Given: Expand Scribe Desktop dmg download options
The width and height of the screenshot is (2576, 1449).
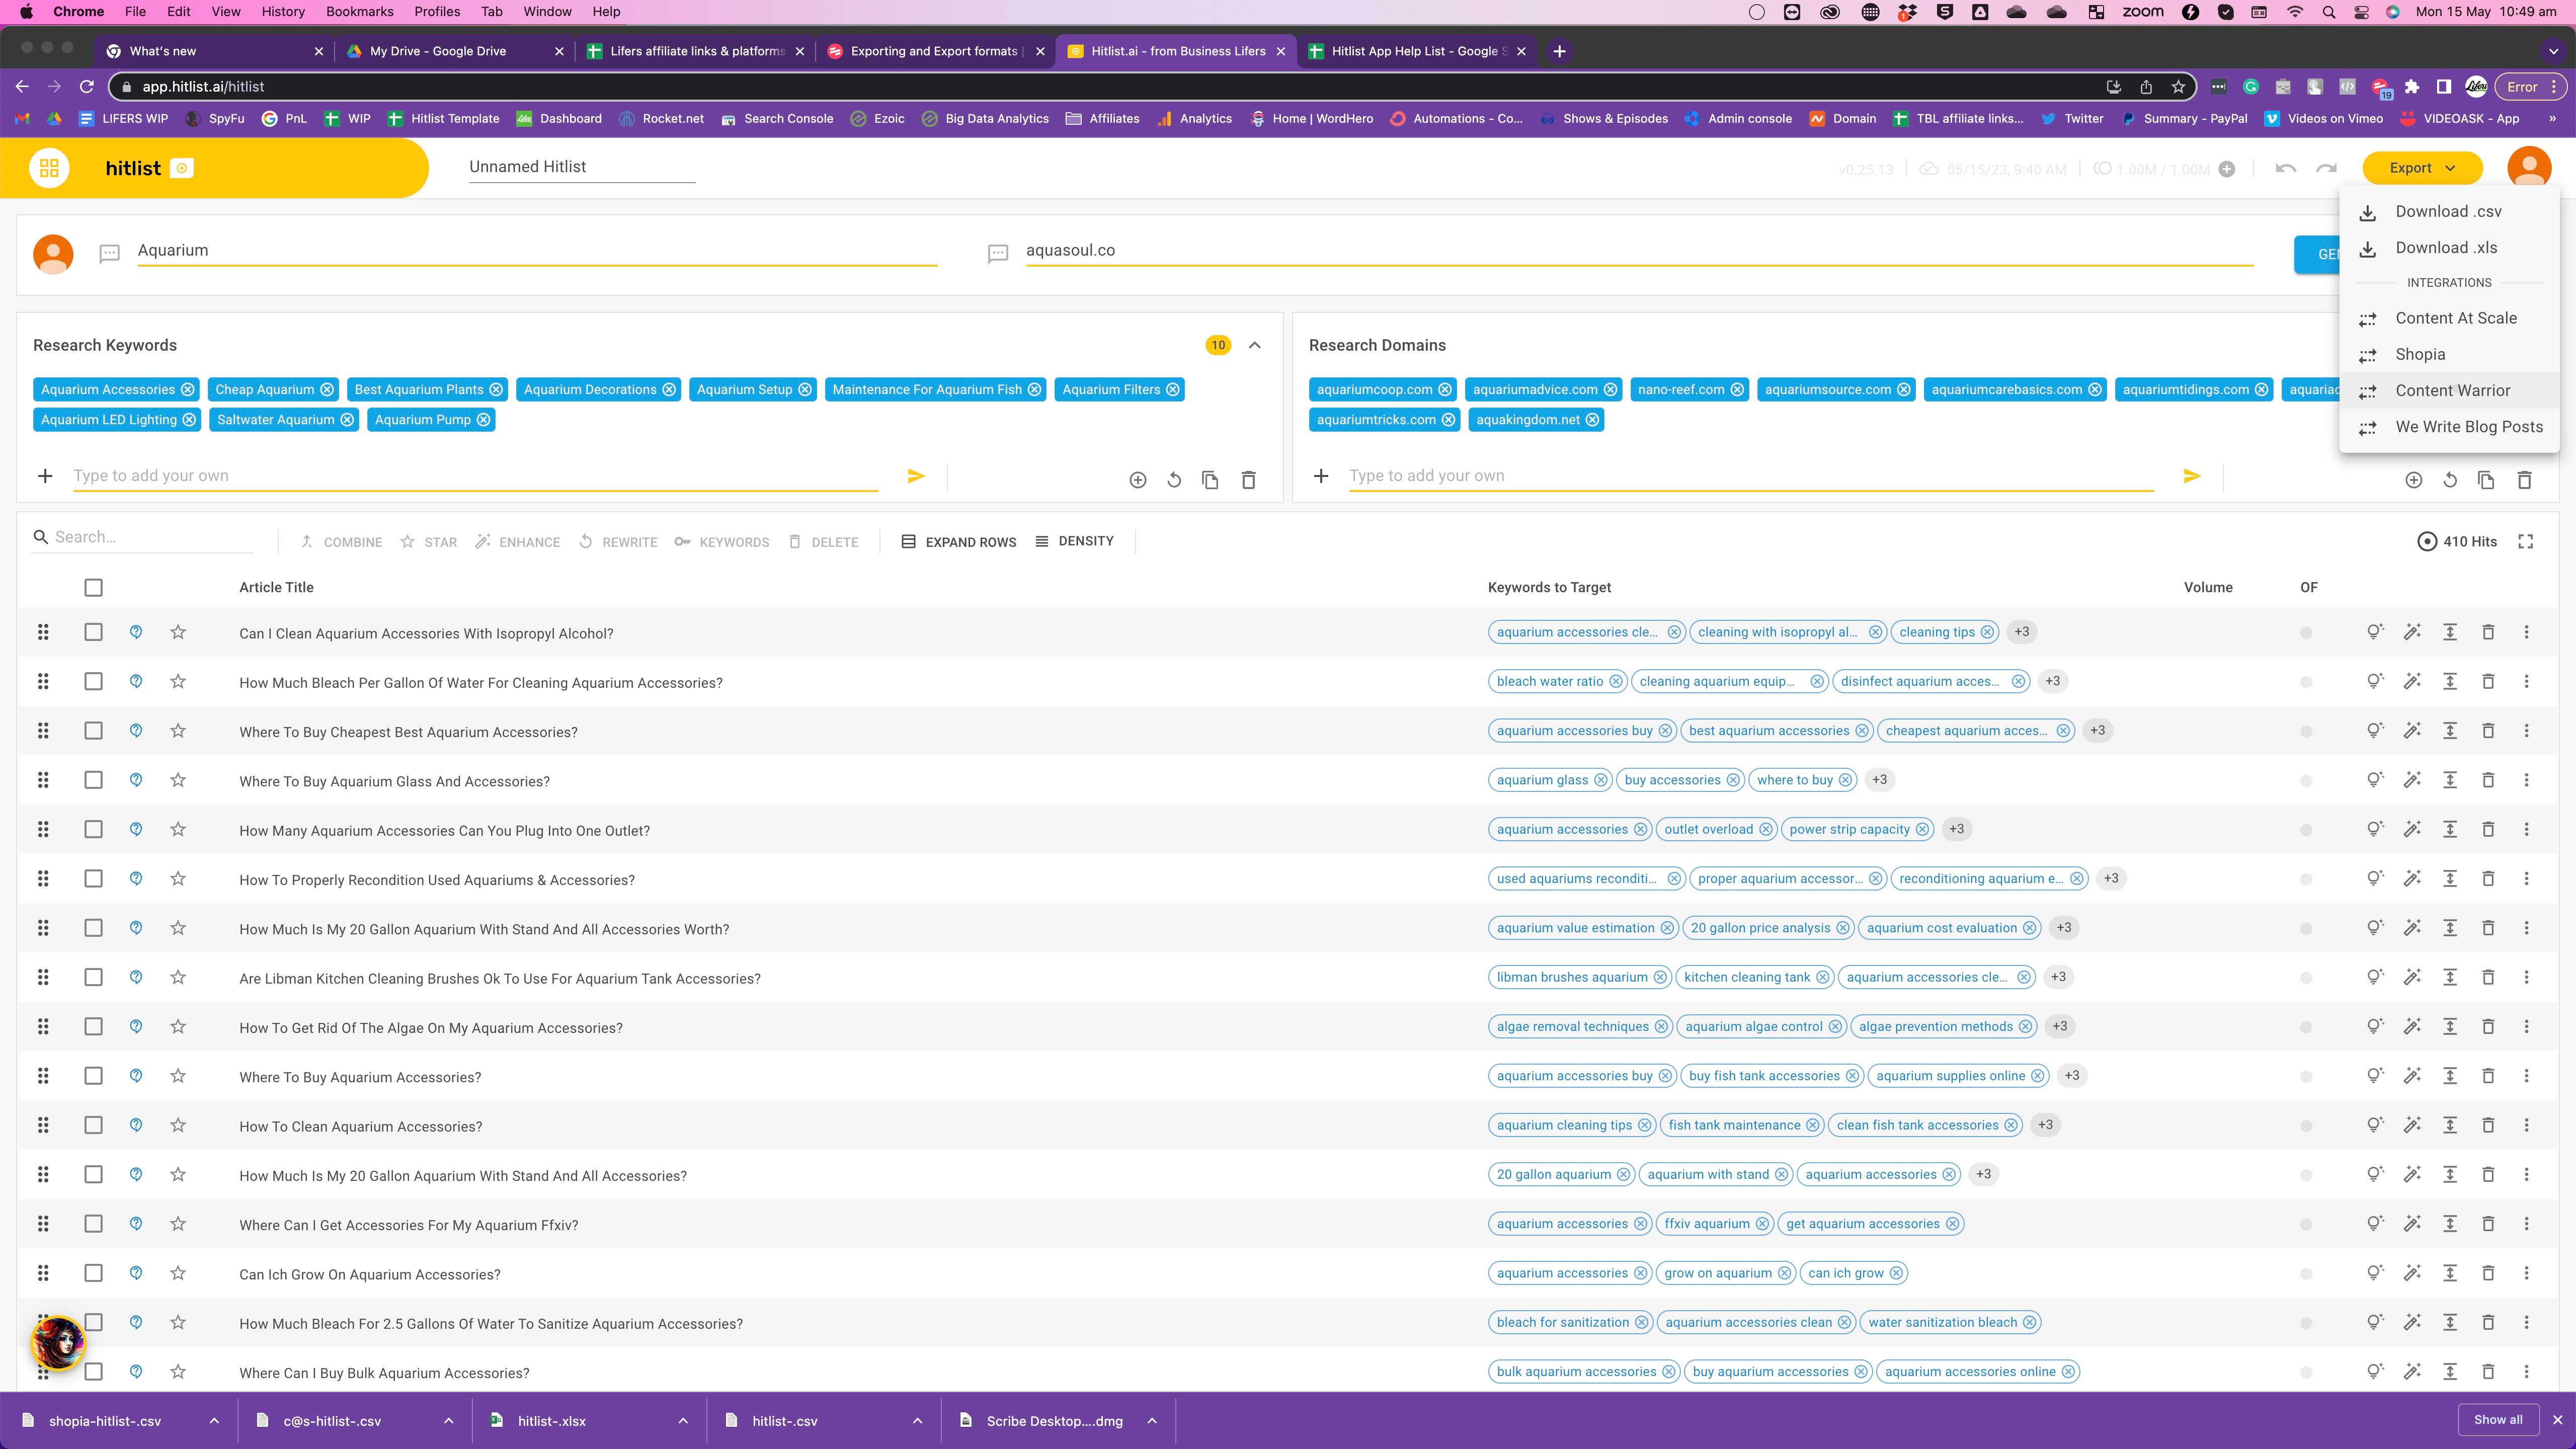Looking at the screenshot, I should [x=1152, y=1421].
